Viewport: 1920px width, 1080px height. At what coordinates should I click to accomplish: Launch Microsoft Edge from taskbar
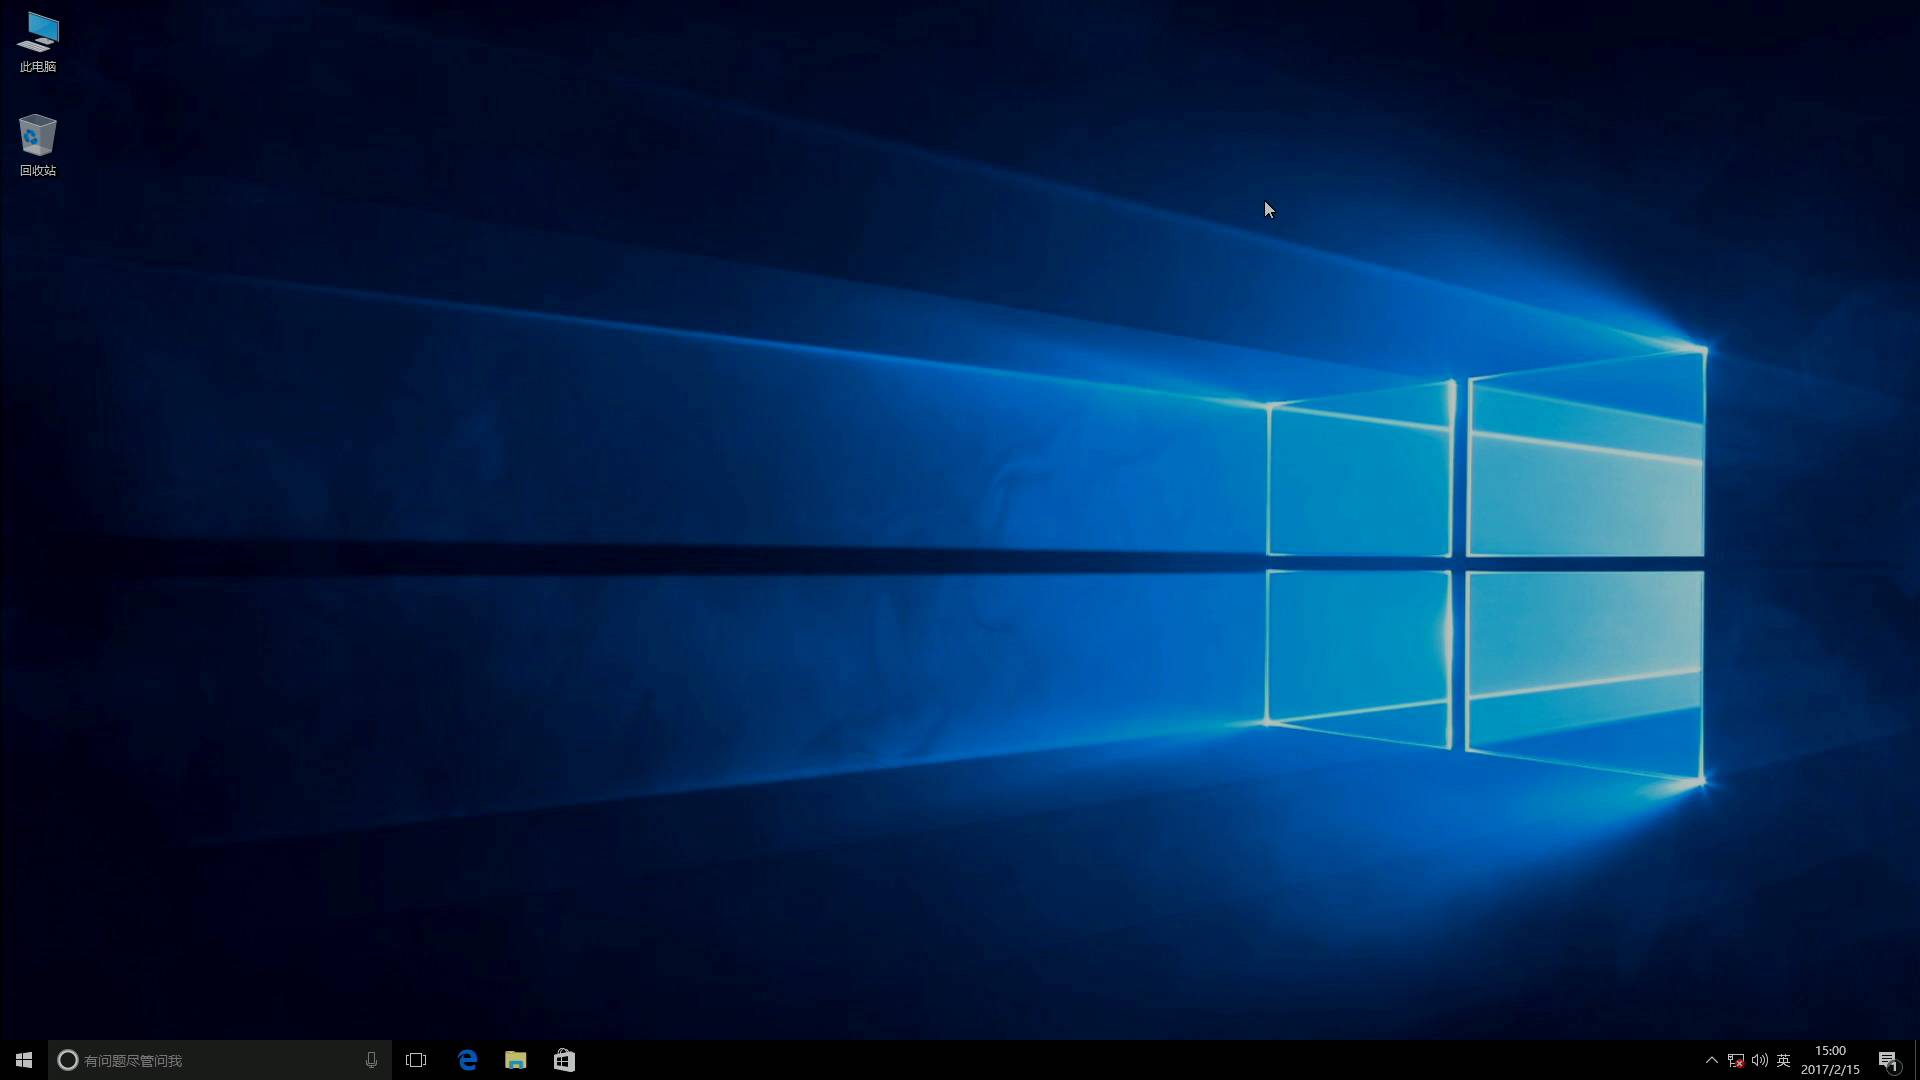tap(467, 1060)
